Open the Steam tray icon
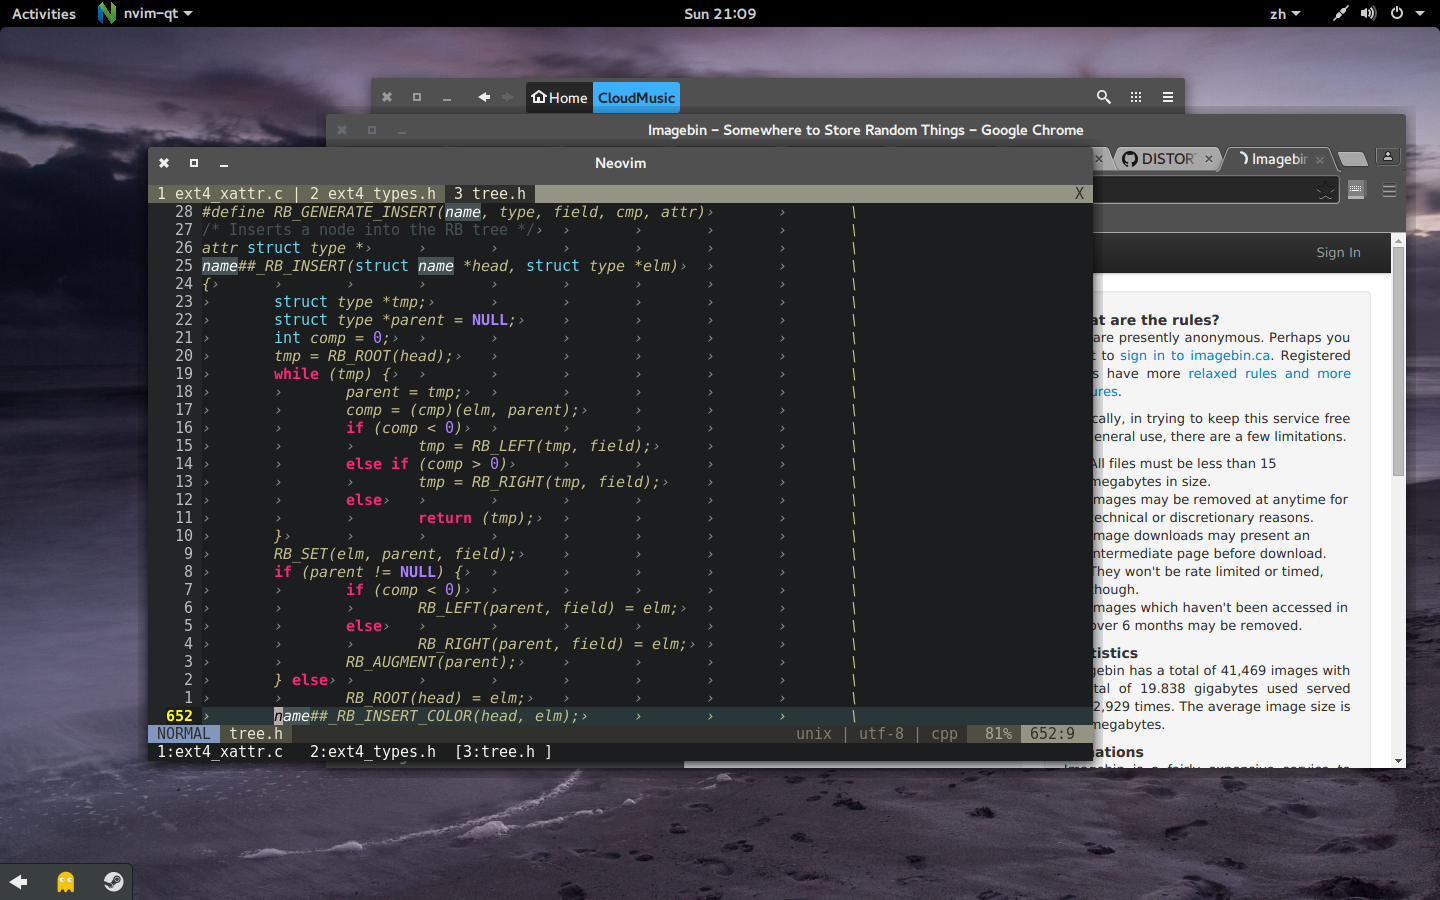This screenshot has width=1440, height=900. click(114, 882)
